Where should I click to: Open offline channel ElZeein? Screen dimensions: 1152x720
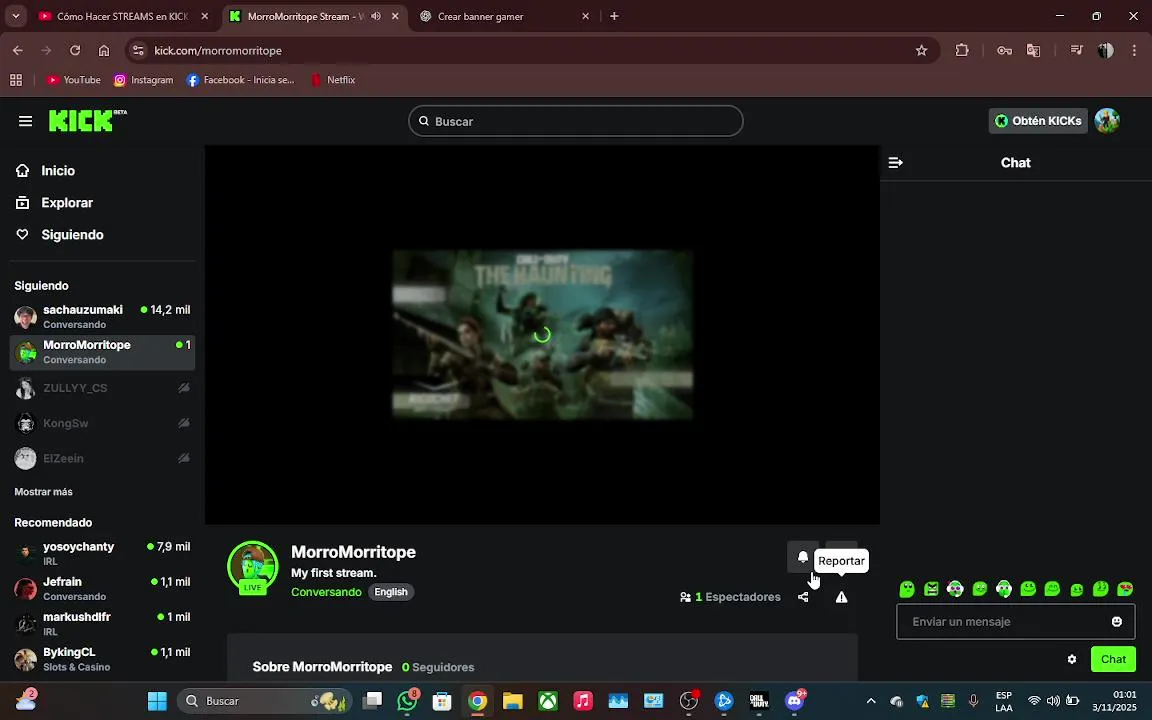tap(102, 458)
